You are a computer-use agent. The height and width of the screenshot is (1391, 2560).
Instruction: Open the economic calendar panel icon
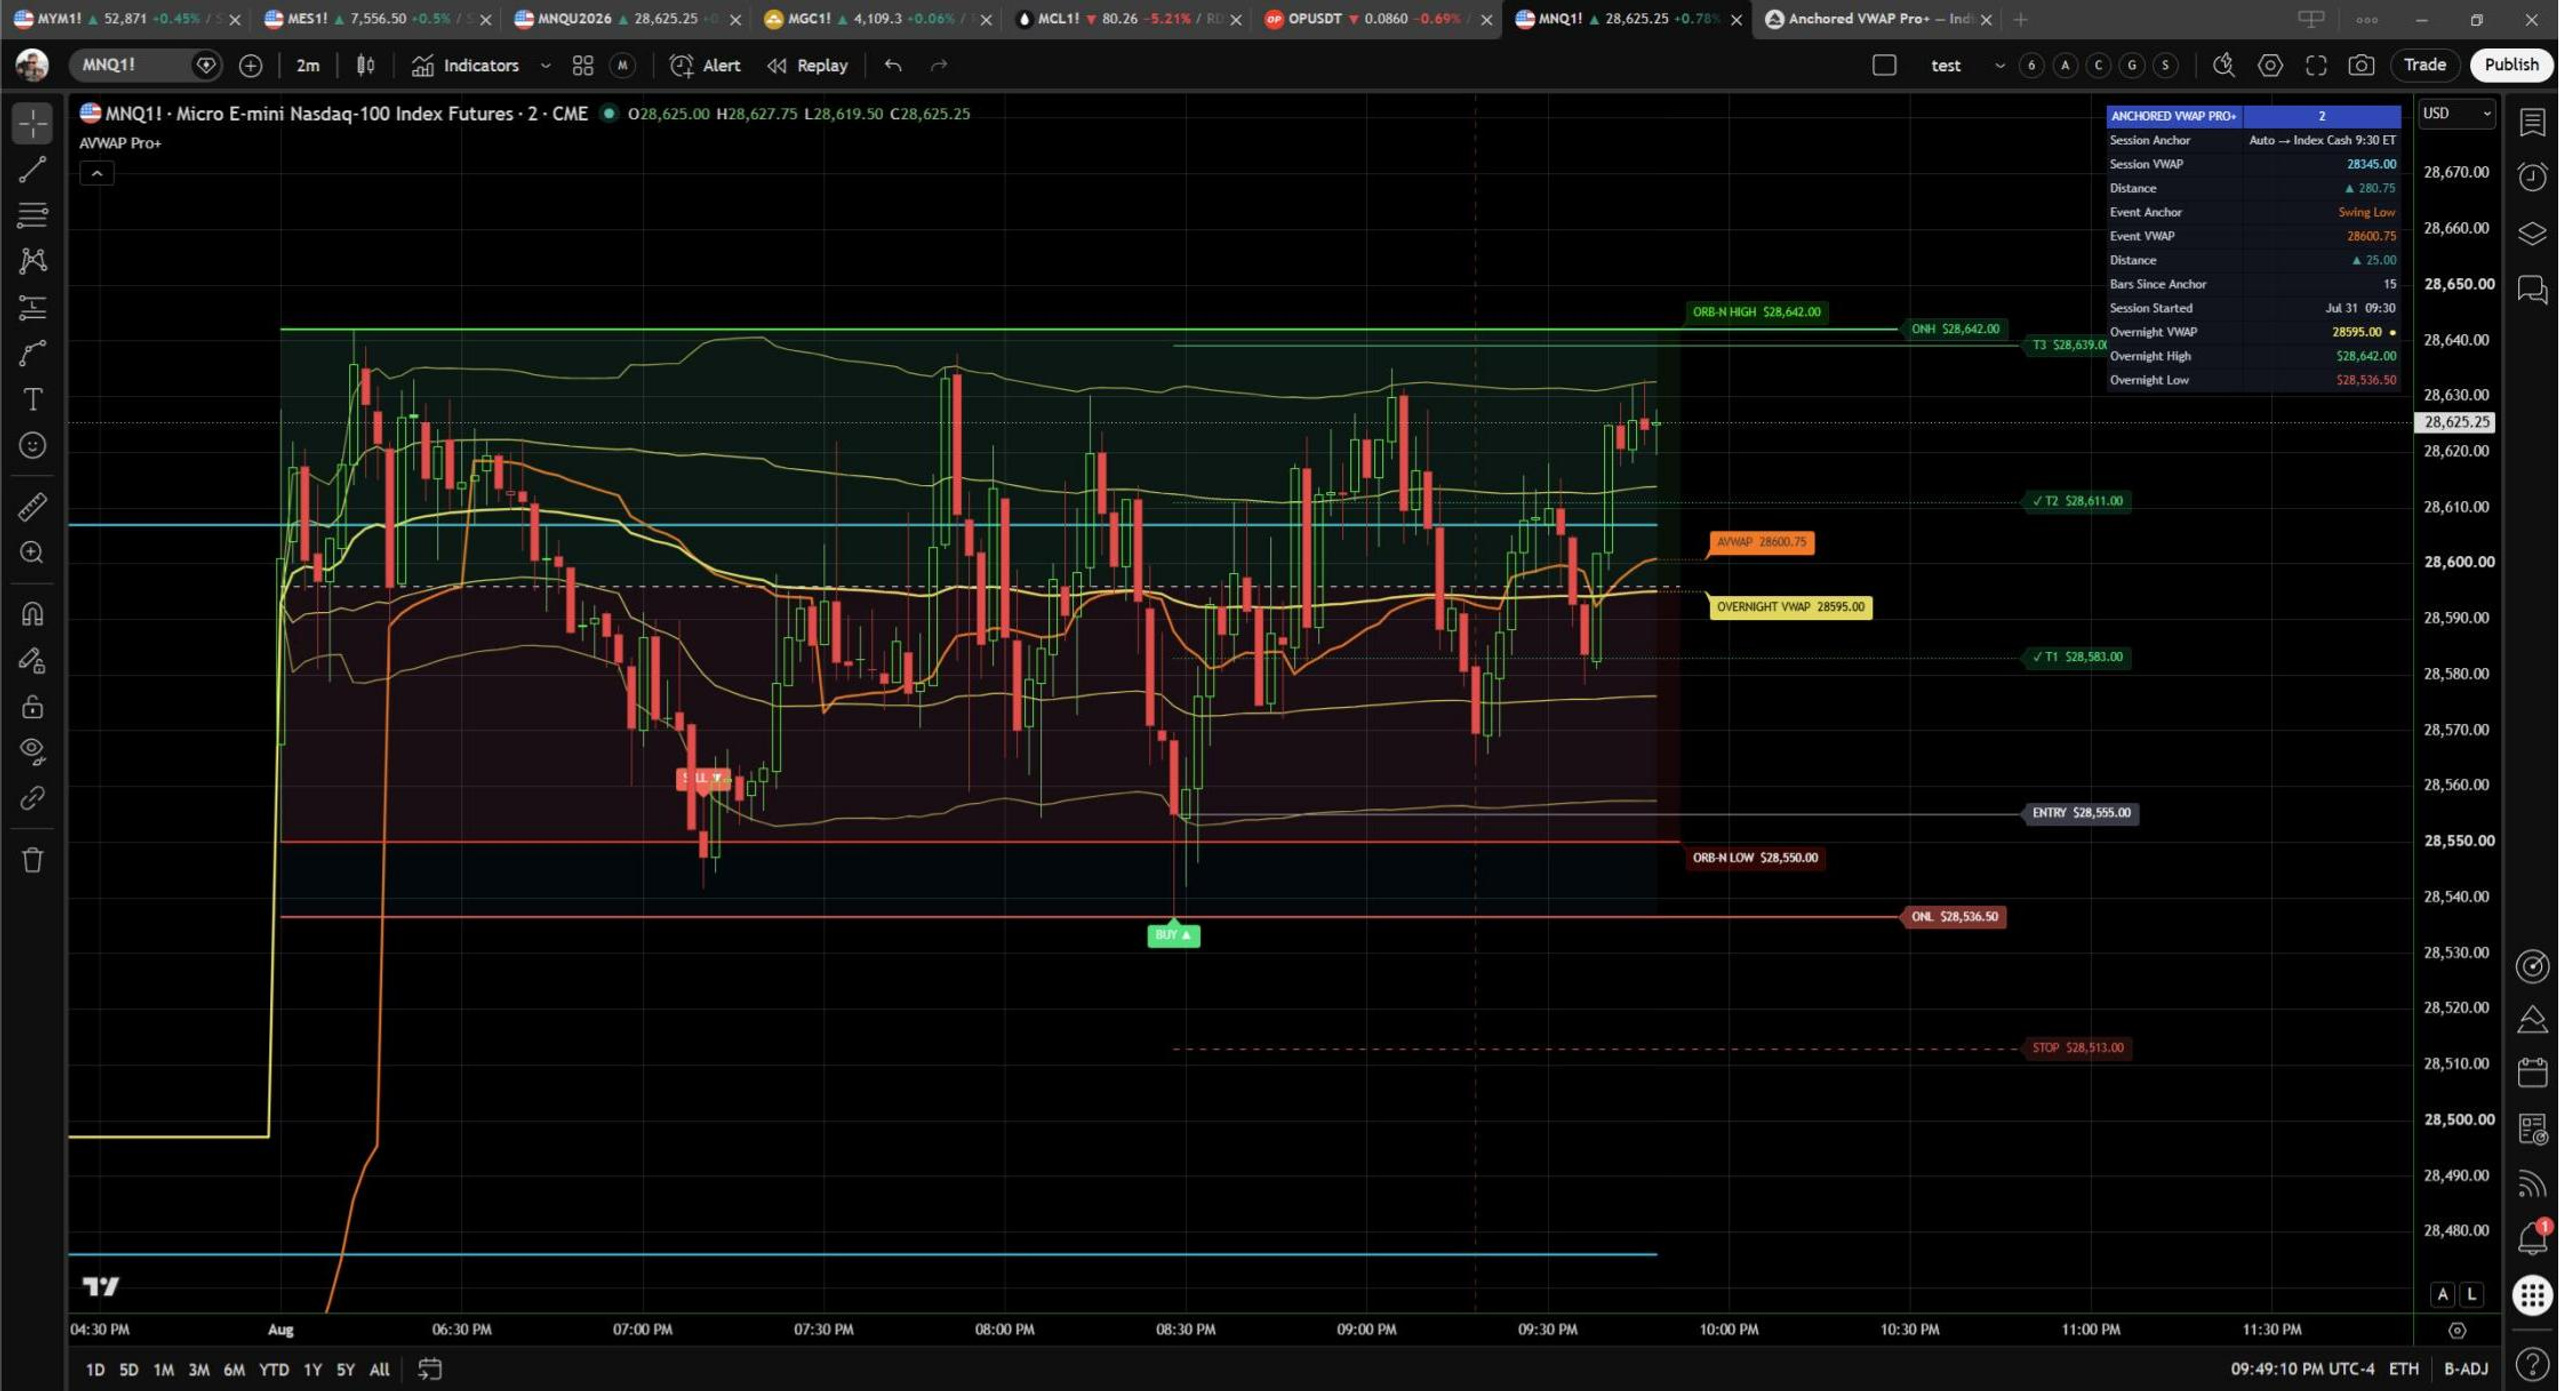pyautogui.click(x=2532, y=1073)
